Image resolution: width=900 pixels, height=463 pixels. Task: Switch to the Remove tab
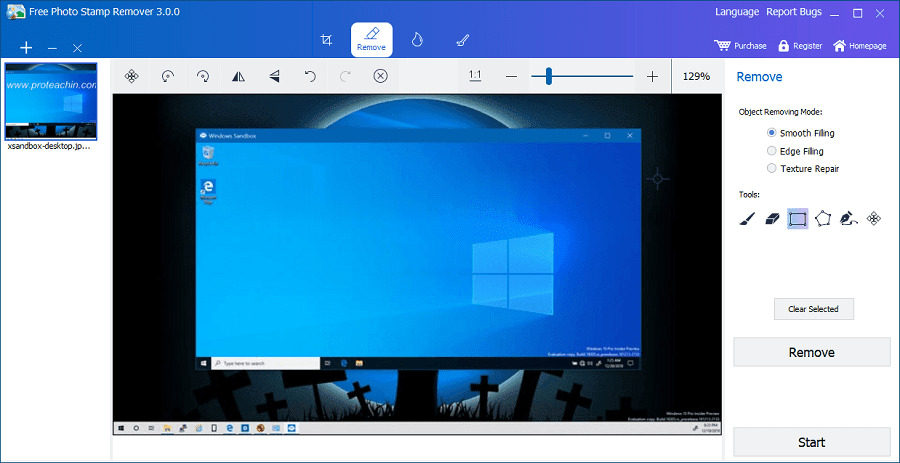point(371,40)
